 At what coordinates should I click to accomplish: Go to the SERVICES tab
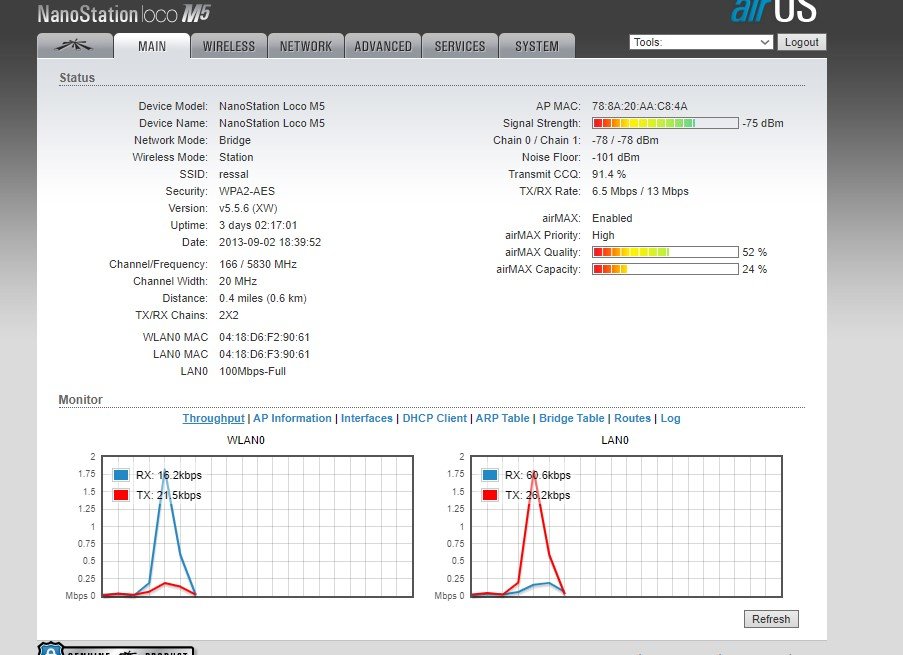[459, 46]
